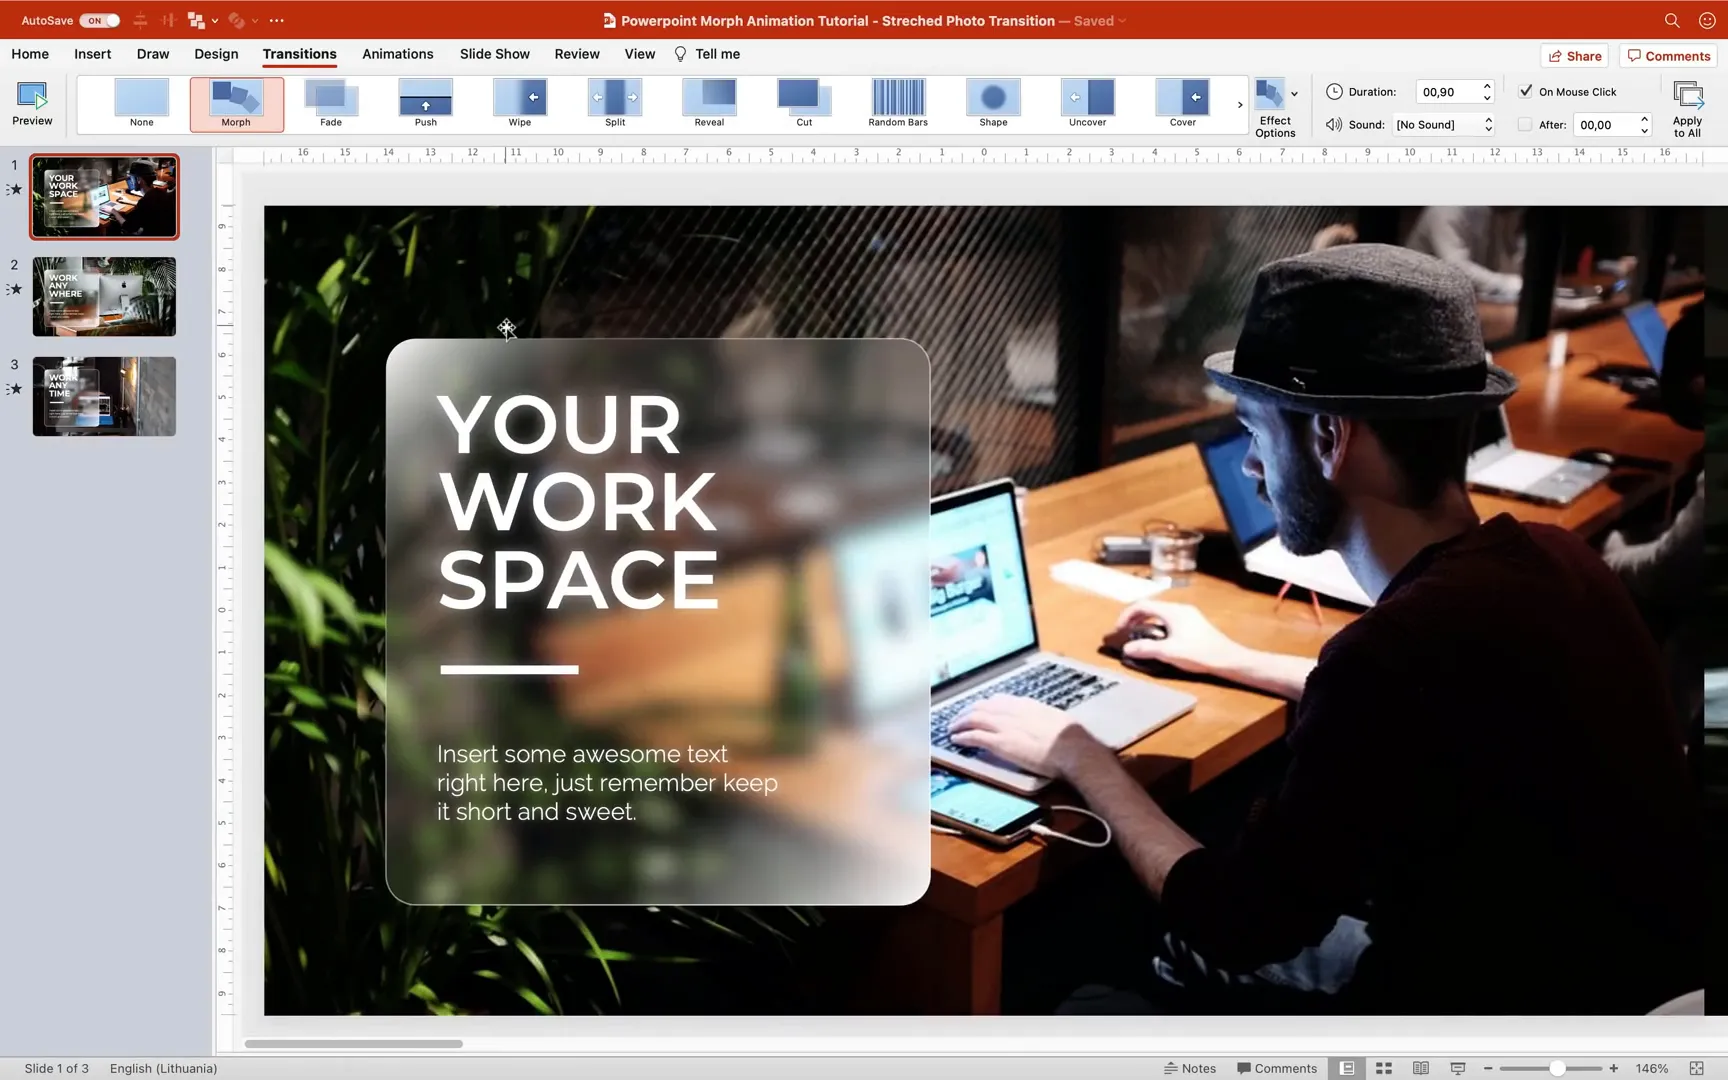Select the Morph transition
The image size is (1728, 1080).
point(236,103)
